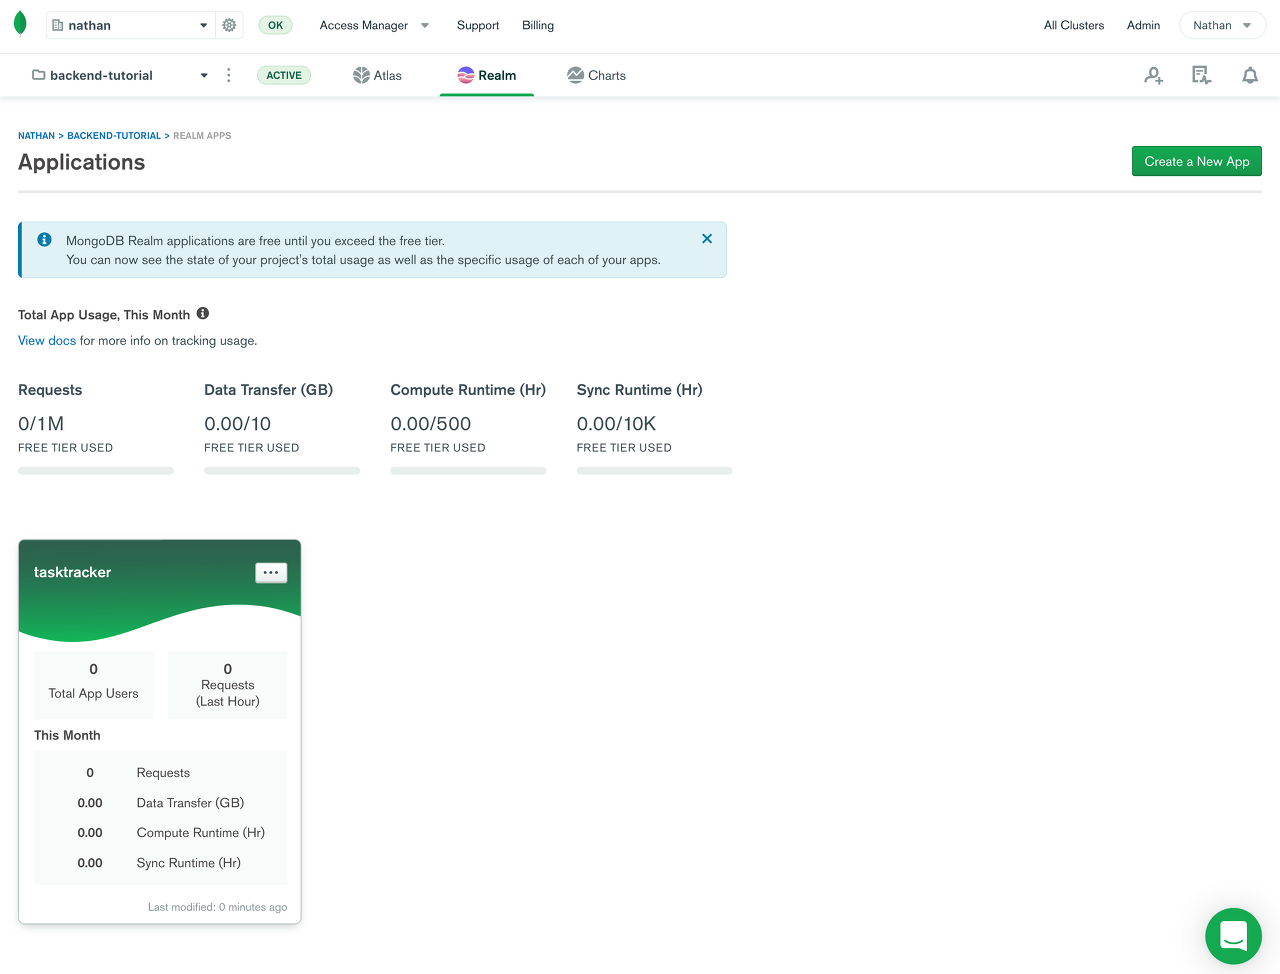Open the nathan organization dropdown
This screenshot has height=974, width=1280.
click(x=130, y=25)
